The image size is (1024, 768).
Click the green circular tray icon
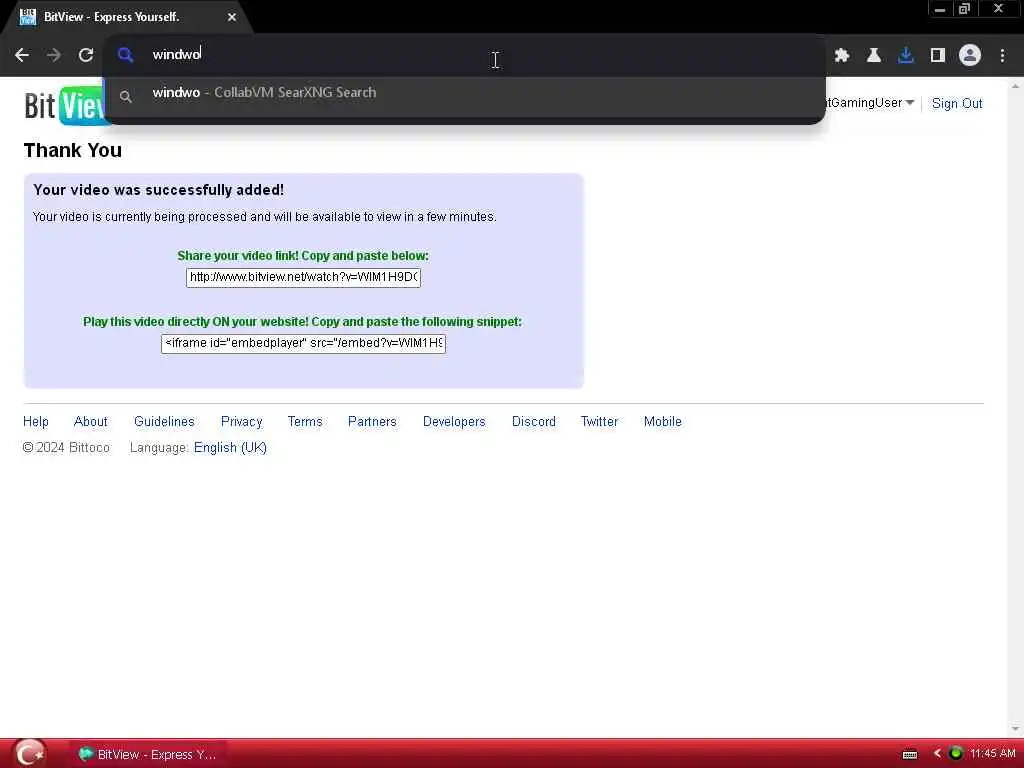click(955, 754)
